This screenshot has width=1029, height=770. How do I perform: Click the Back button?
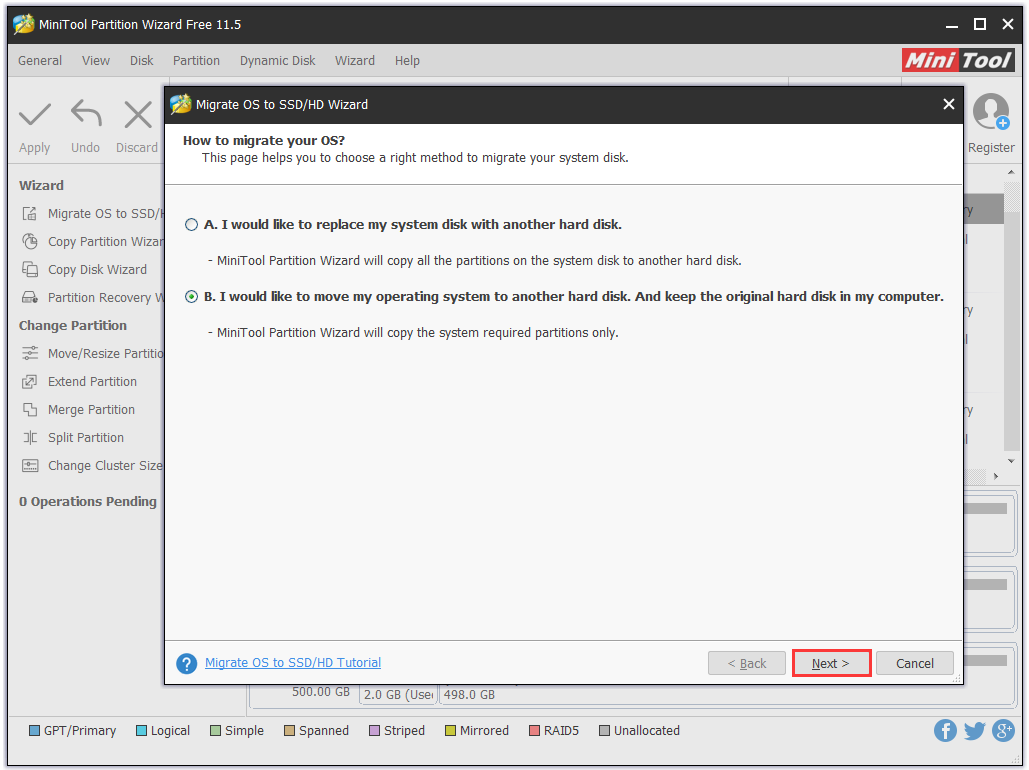pos(747,663)
